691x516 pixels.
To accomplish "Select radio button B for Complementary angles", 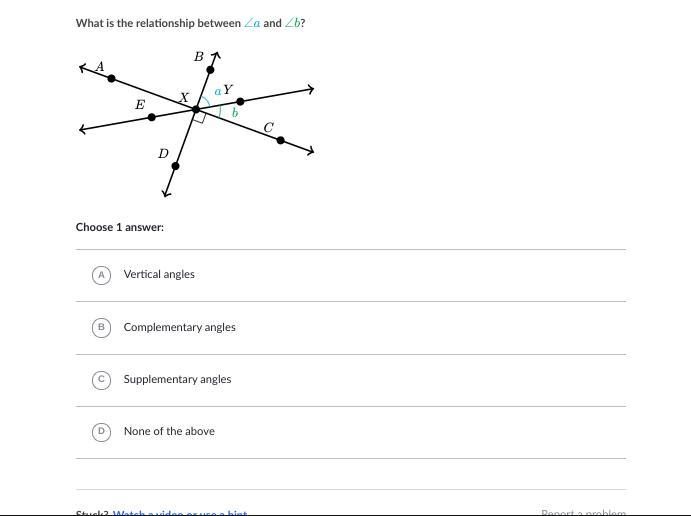I will click(101, 327).
